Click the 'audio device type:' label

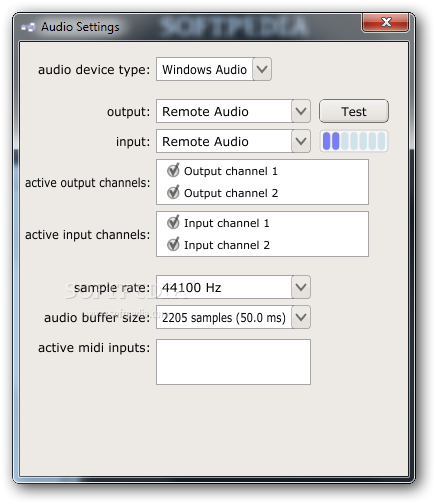[x=94, y=70]
